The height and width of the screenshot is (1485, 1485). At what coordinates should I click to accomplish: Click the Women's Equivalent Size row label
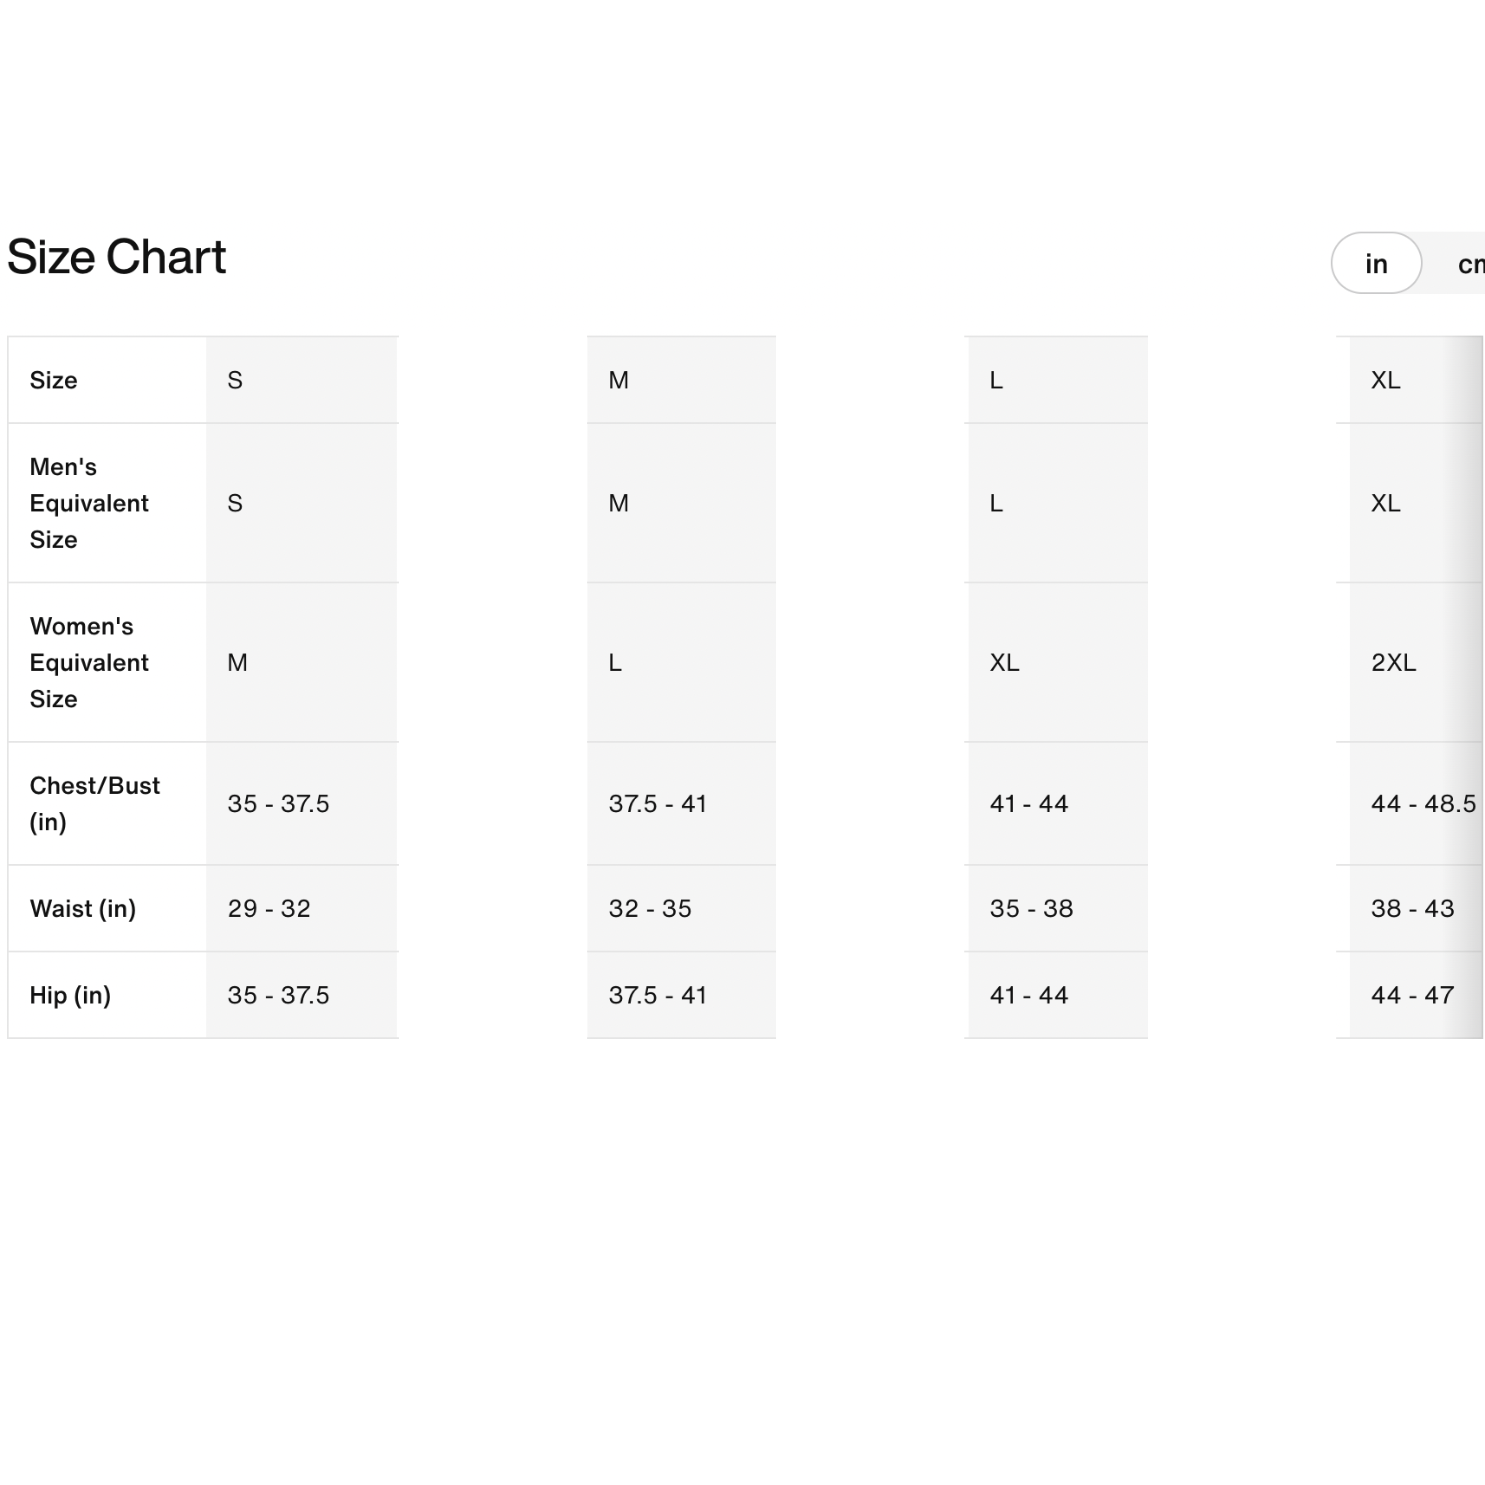(89, 662)
